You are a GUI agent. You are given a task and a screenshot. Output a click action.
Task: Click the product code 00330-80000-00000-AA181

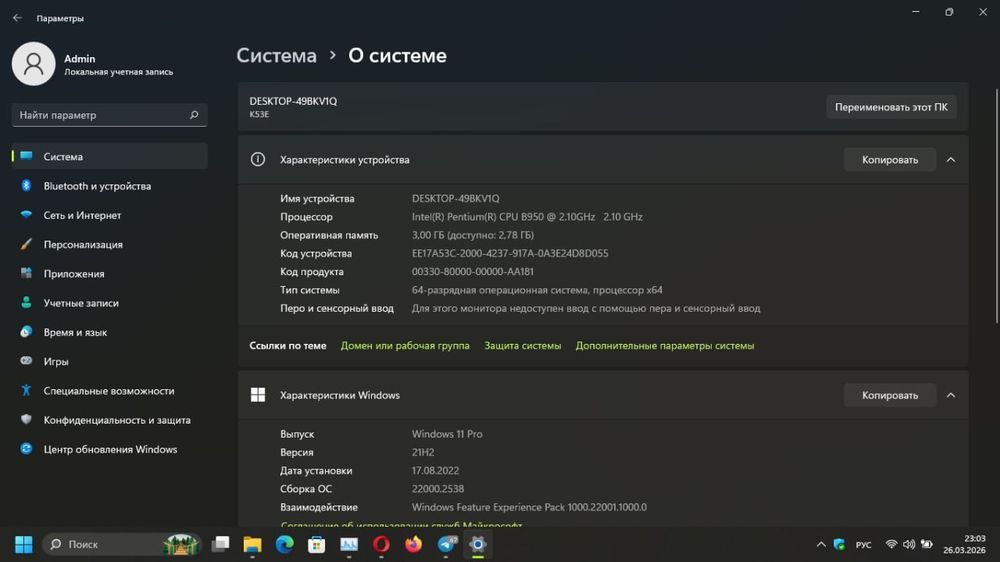(x=473, y=272)
